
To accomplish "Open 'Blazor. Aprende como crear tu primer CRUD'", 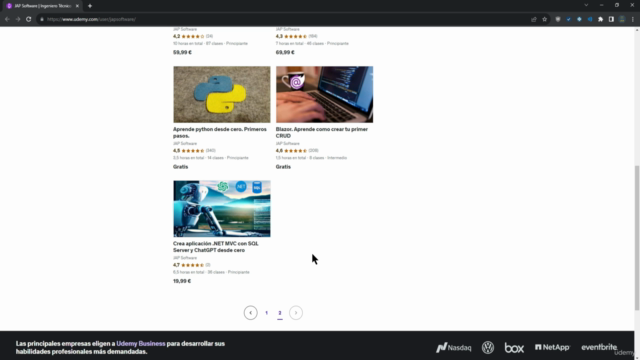I will click(x=322, y=132).
